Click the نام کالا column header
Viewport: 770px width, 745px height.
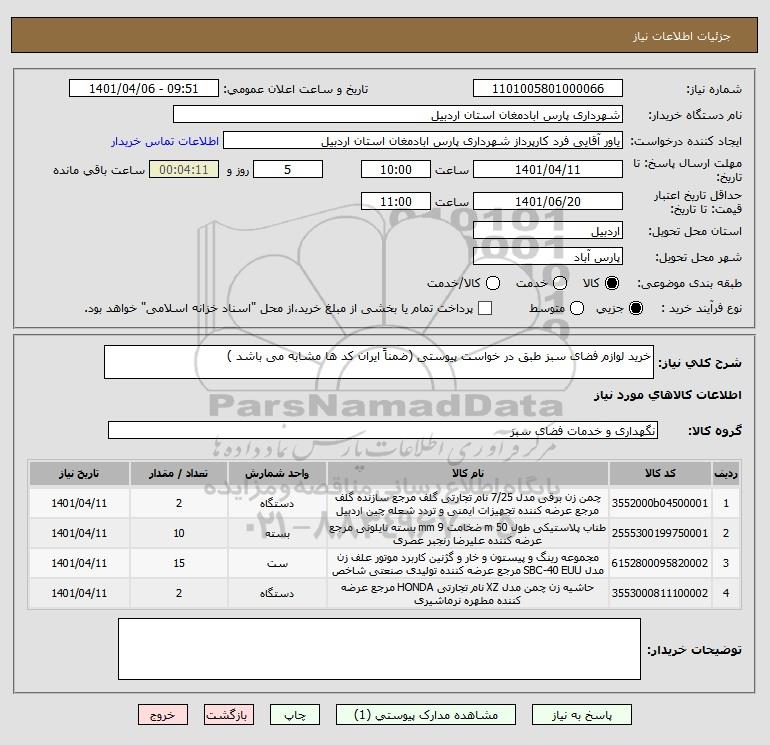click(x=468, y=473)
